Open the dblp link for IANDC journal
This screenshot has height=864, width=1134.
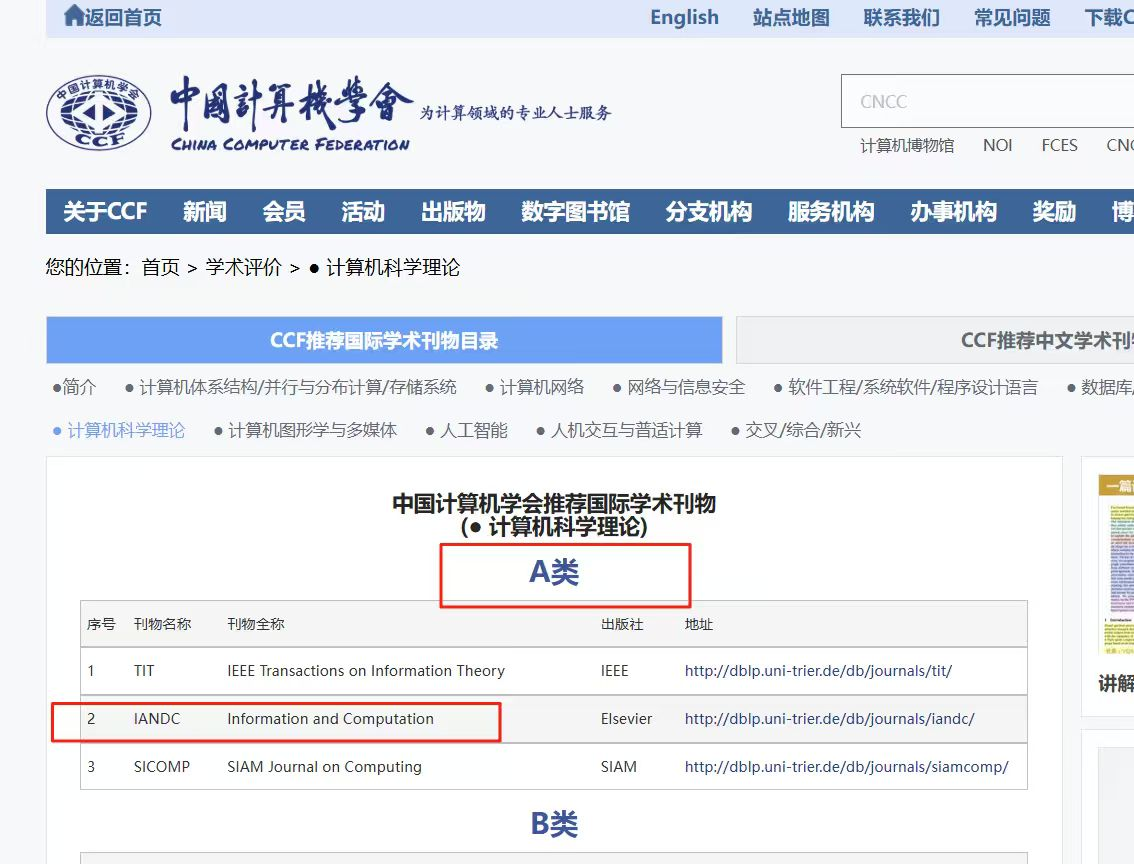[829, 719]
